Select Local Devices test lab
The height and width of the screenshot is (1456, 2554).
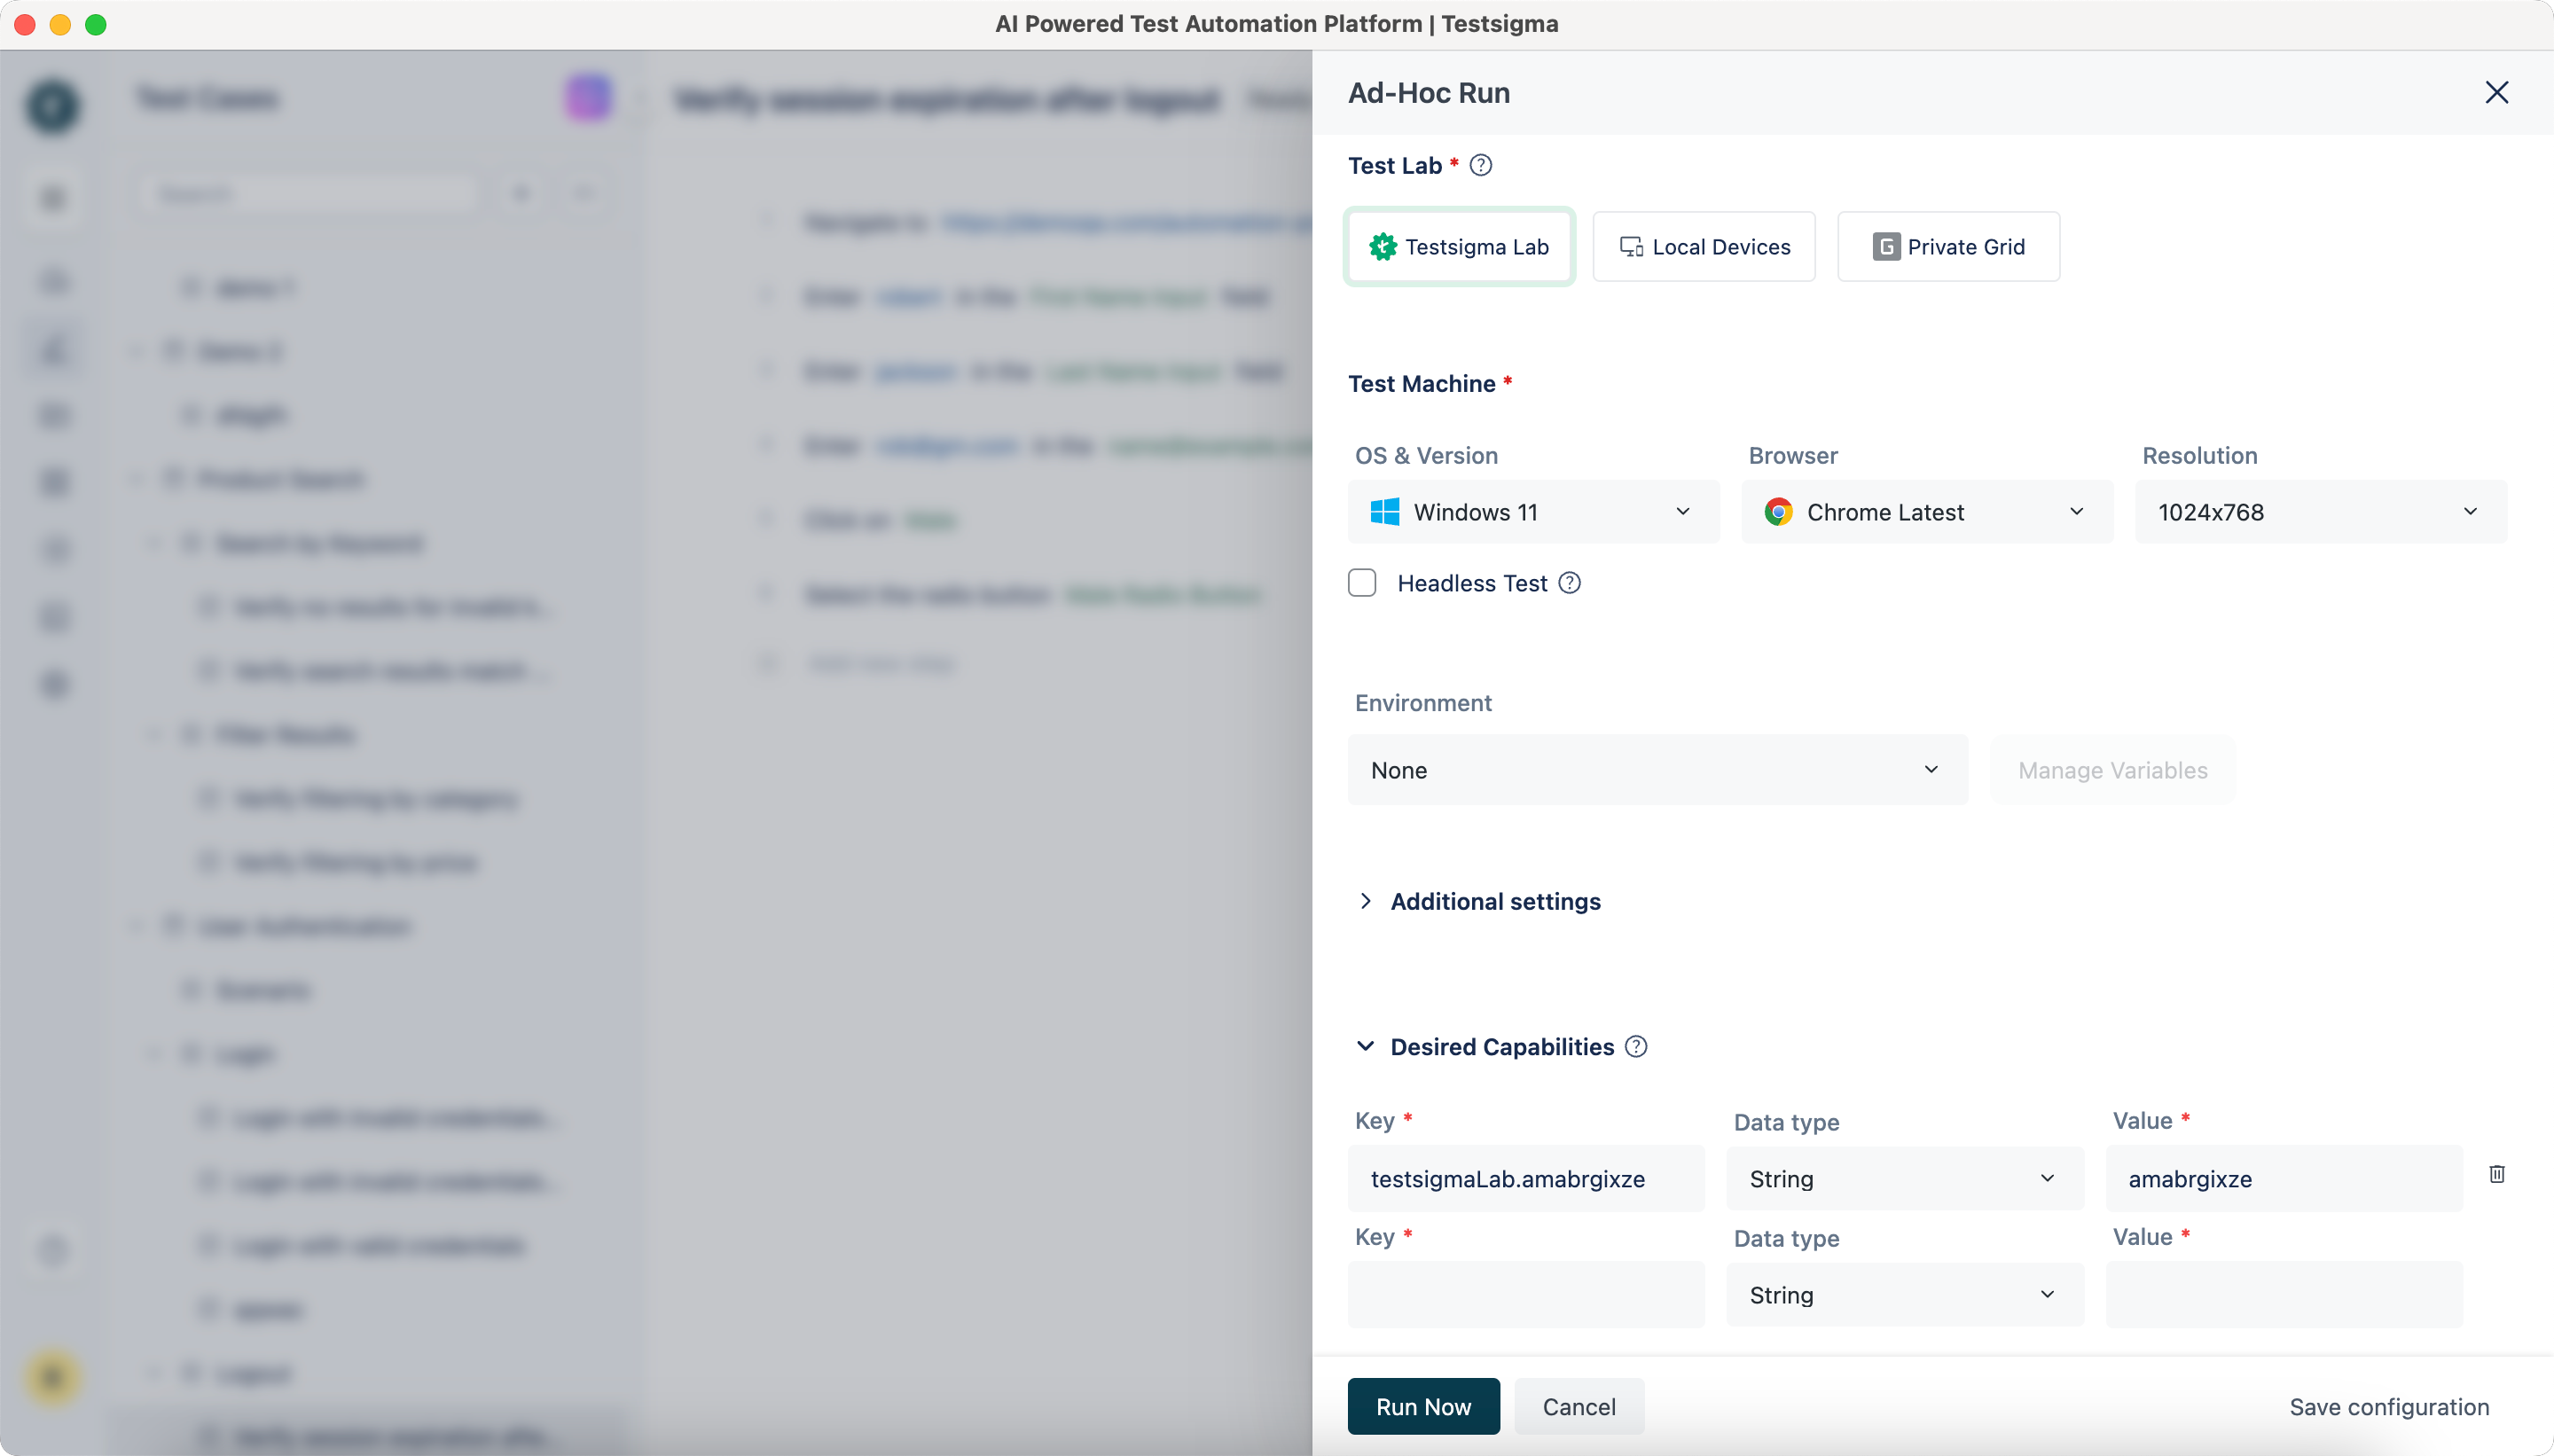(1704, 246)
